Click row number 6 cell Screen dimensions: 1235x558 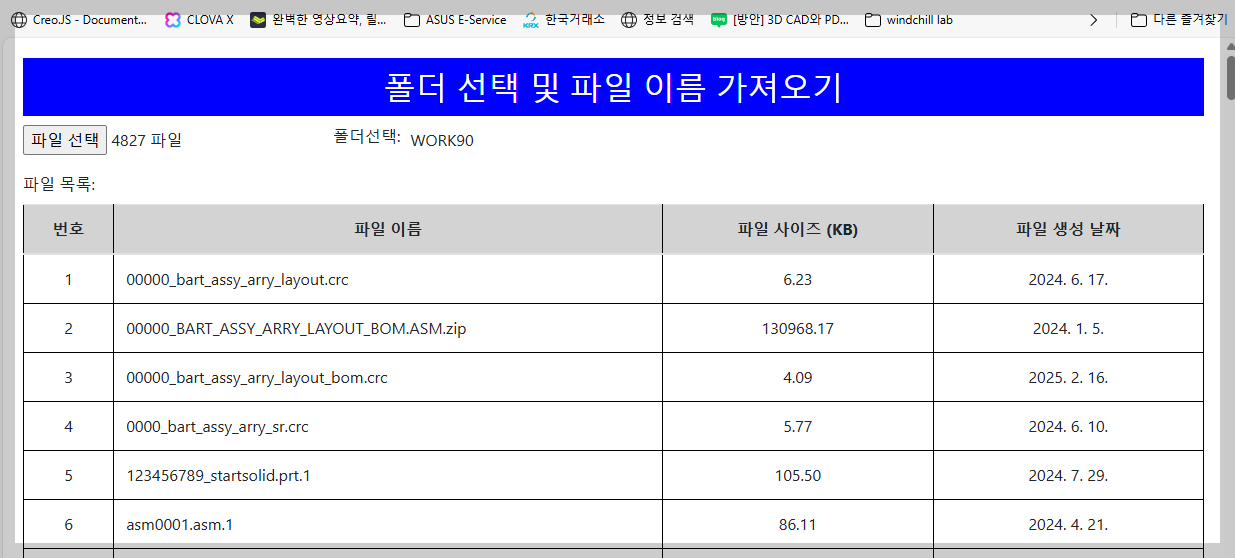pyautogui.click(x=68, y=524)
